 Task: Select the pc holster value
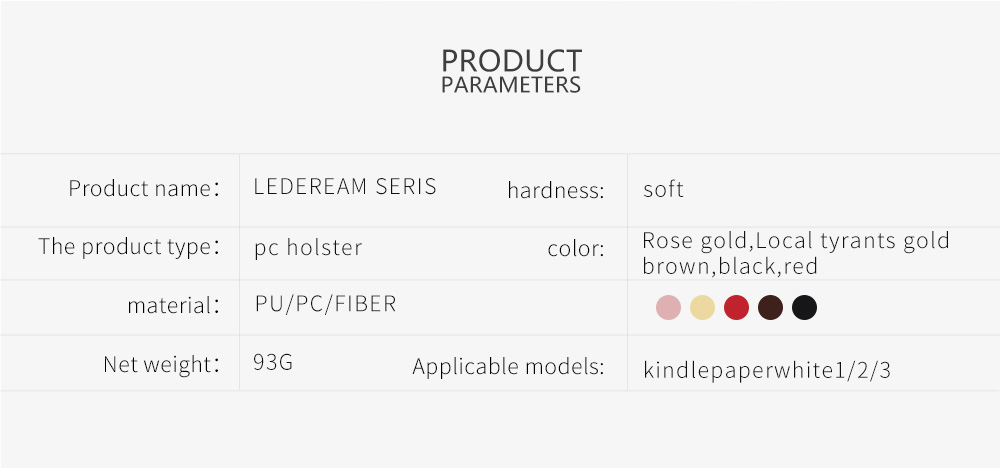(308, 247)
